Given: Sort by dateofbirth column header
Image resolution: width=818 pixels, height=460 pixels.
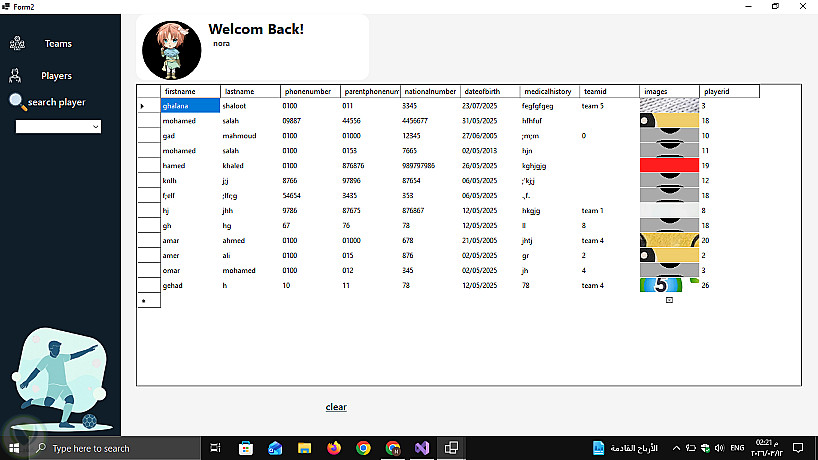Looking at the screenshot, I should (x=490, y=91).
